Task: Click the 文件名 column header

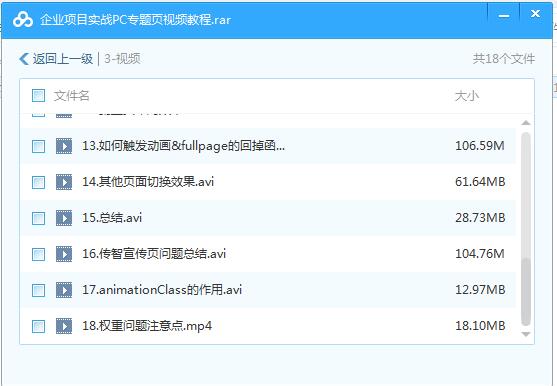Action: click(71, 96)
